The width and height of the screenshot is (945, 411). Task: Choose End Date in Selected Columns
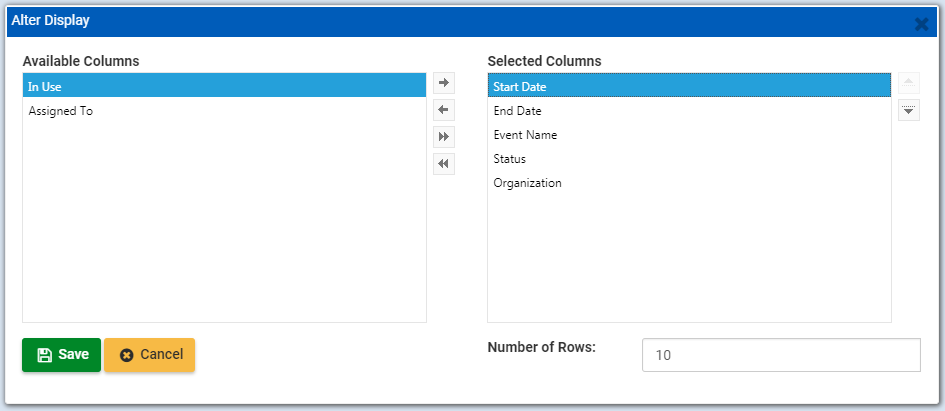[688, 111]
